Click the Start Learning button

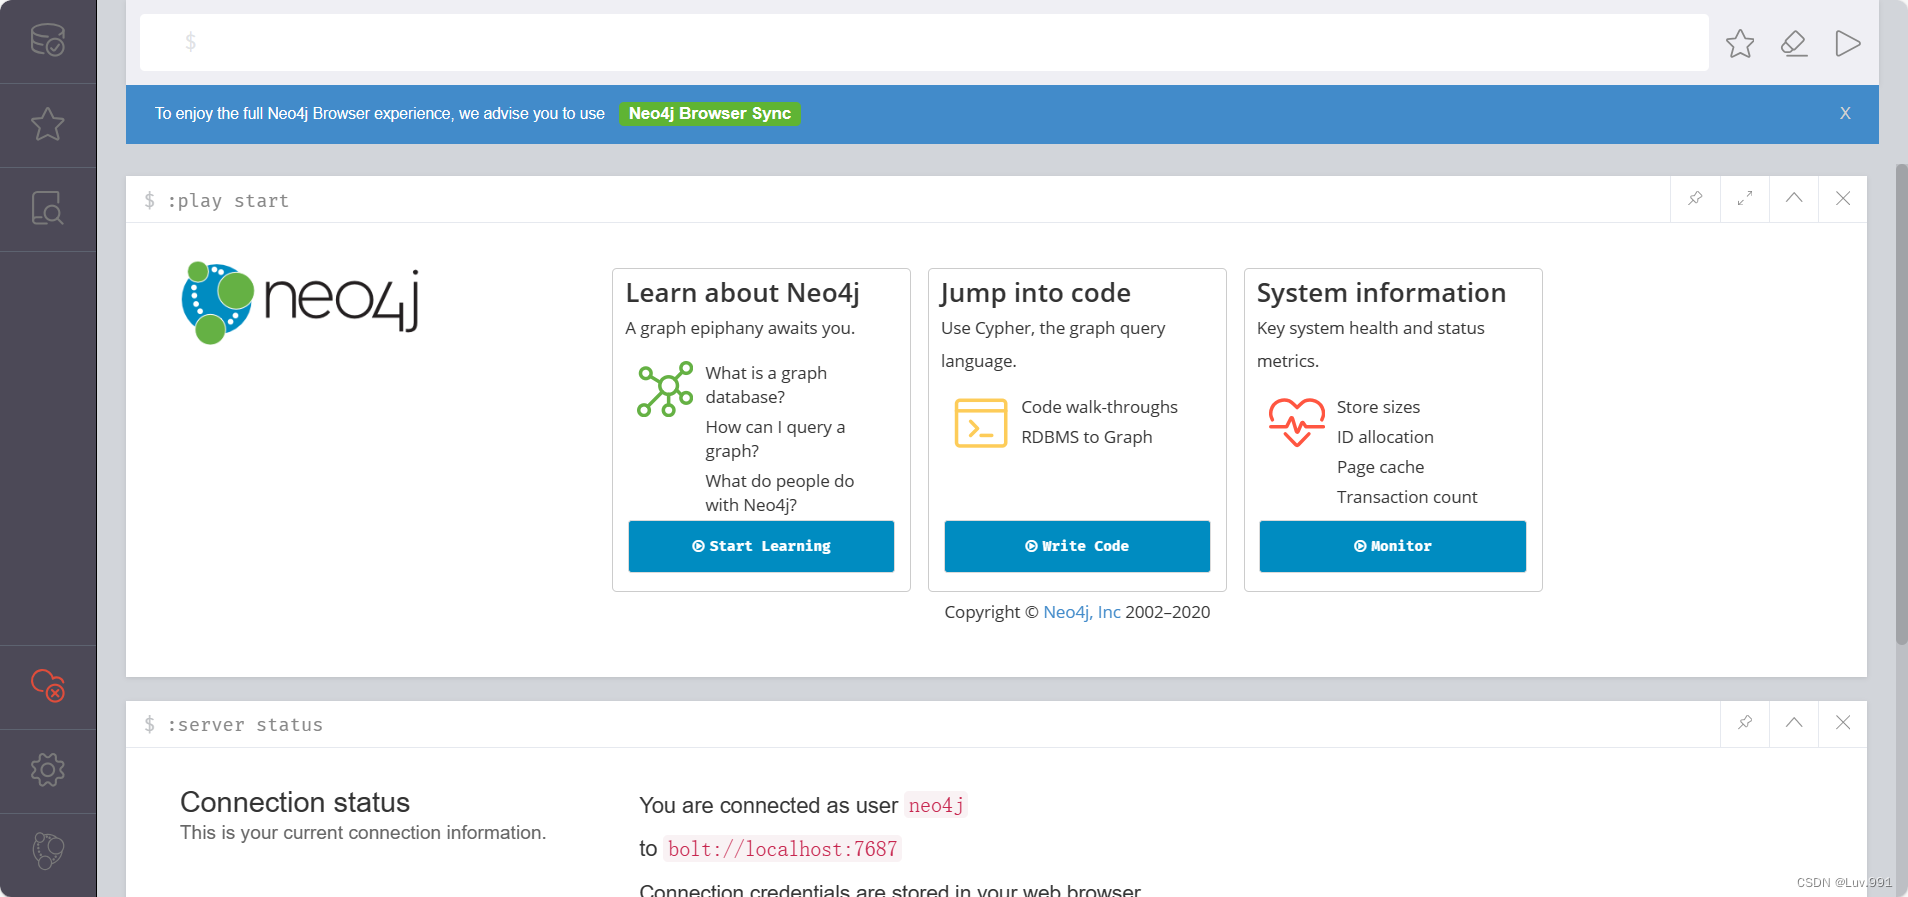[x=761, y=546]
